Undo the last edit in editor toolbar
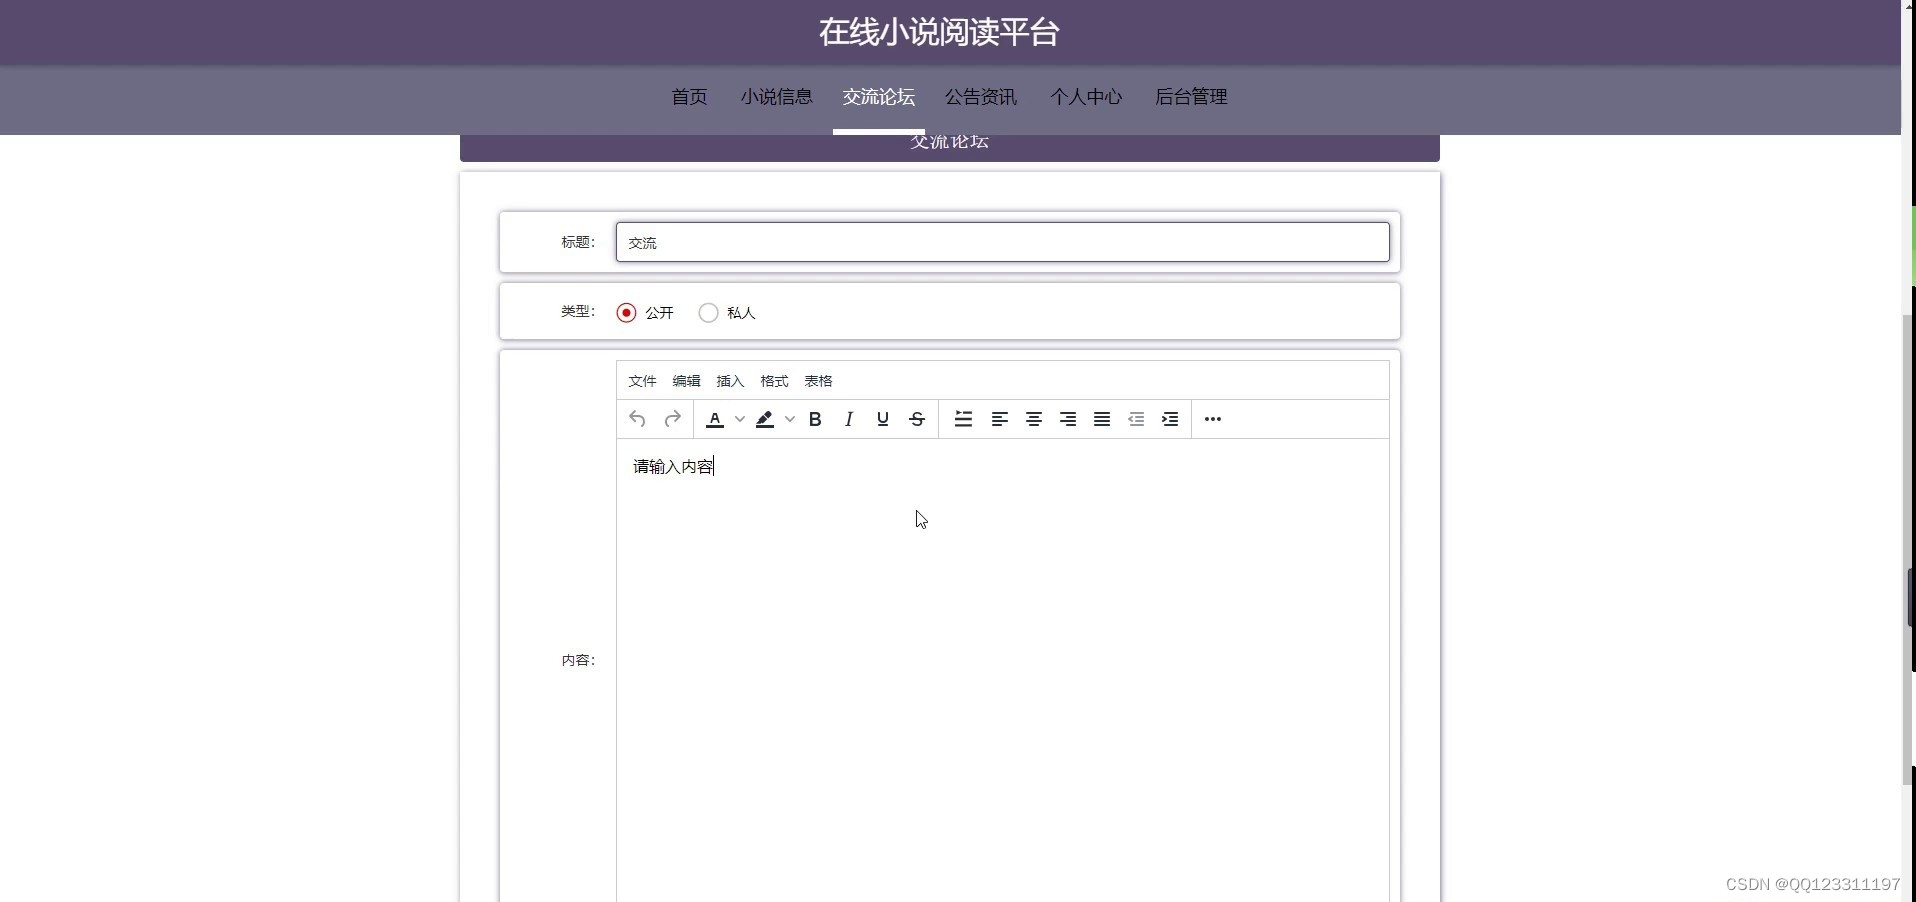Image resolution: width=1916 pixels, height=902 pixels. pyautogui.click(x=638, y=419)
